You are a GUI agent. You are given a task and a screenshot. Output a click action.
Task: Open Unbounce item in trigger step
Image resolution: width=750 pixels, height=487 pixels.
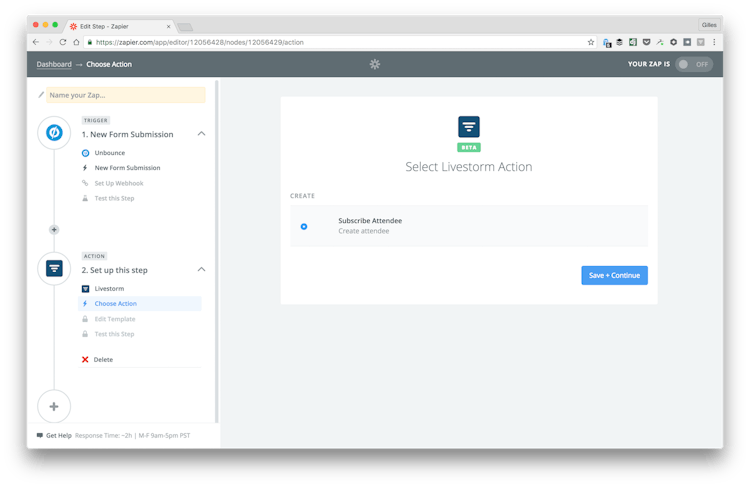[x=110, y=153]
